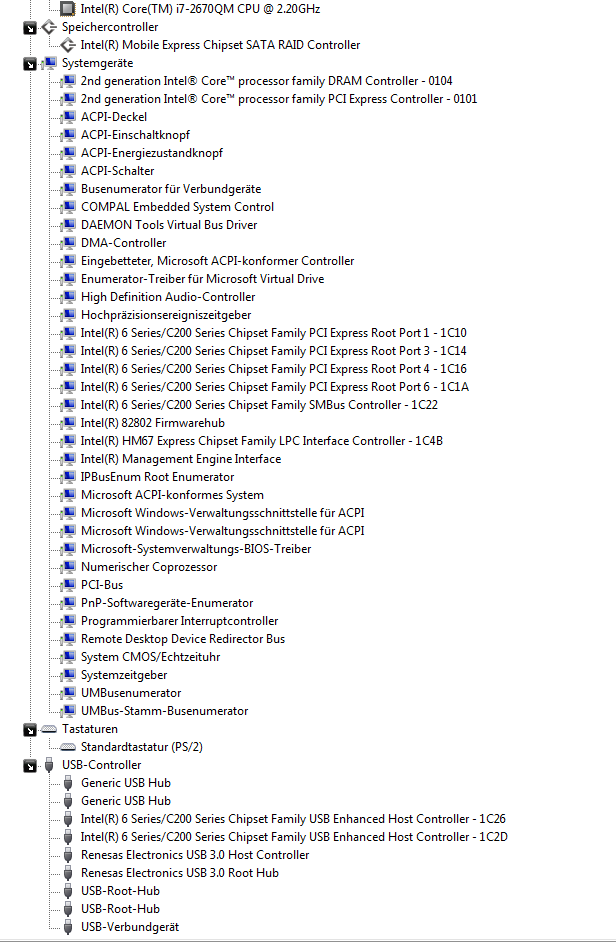
Task: Select Intel(R) Management Engine Interface
Action: click(180, 459)
